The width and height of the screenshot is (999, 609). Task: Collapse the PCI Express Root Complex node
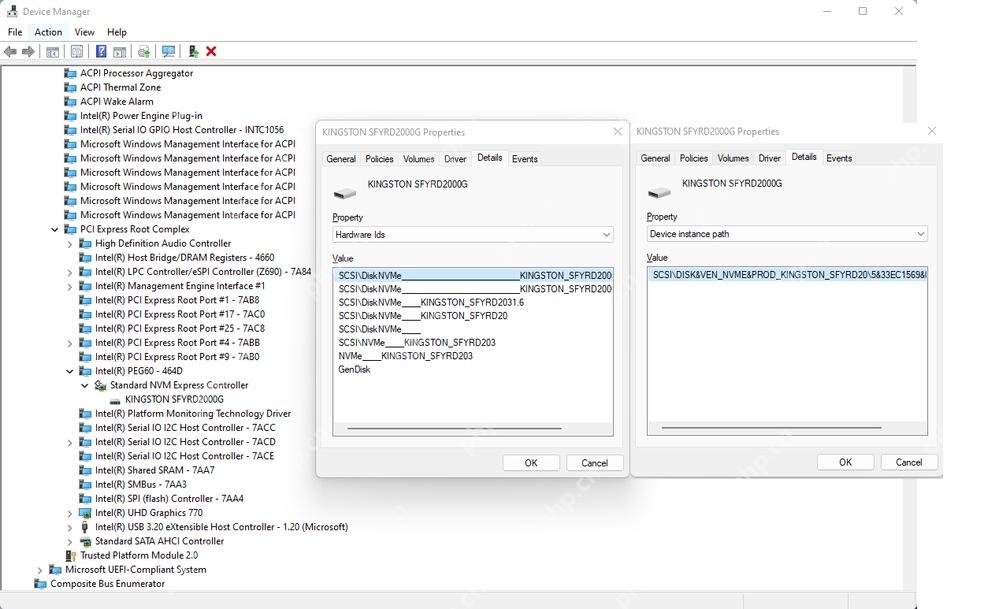[x=55, y=229]
